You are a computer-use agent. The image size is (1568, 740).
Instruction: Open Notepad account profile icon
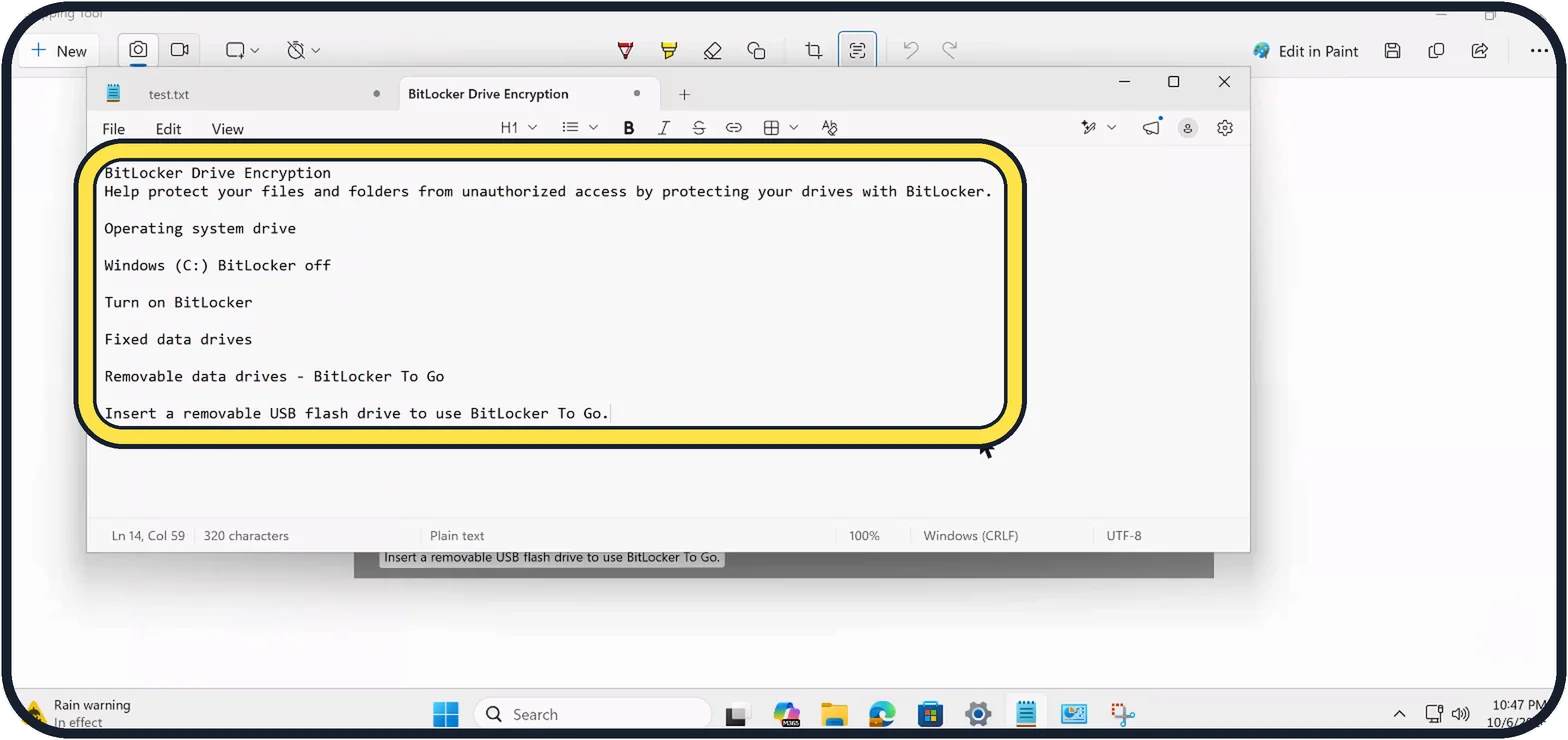(x=1188, y=128)
